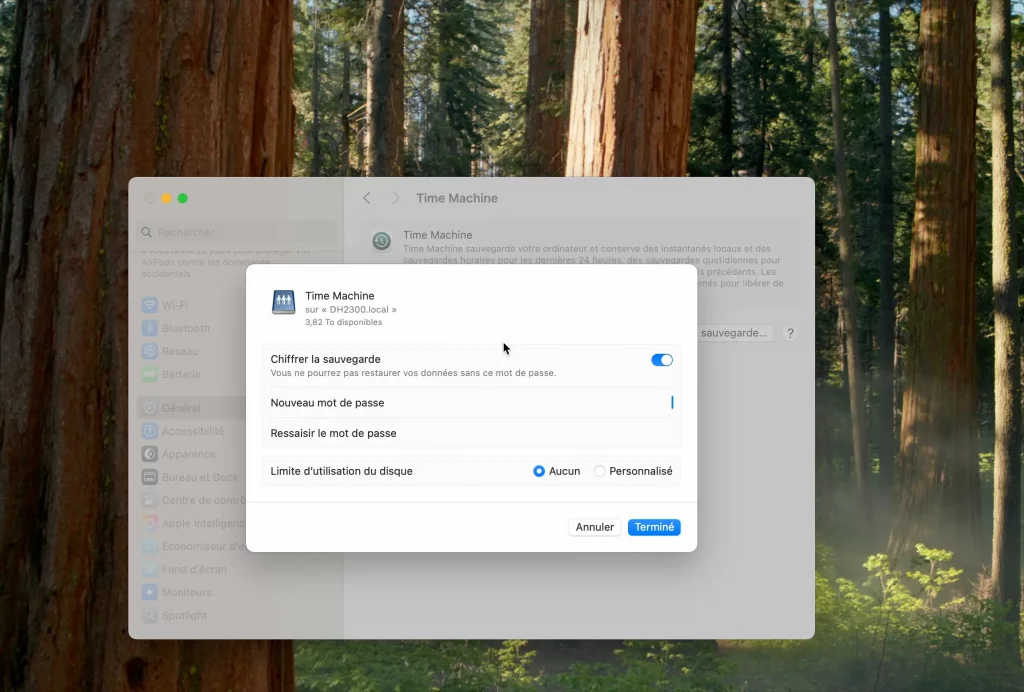Screen dimensions: 1024x692
Task: Confirm with the Terminé button
Action: (x=654, y=527)
